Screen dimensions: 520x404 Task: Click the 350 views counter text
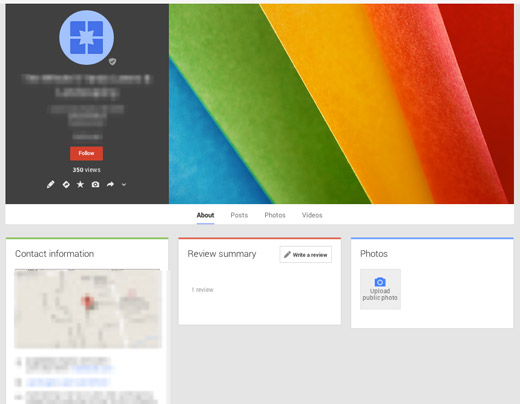click(86, 170)
